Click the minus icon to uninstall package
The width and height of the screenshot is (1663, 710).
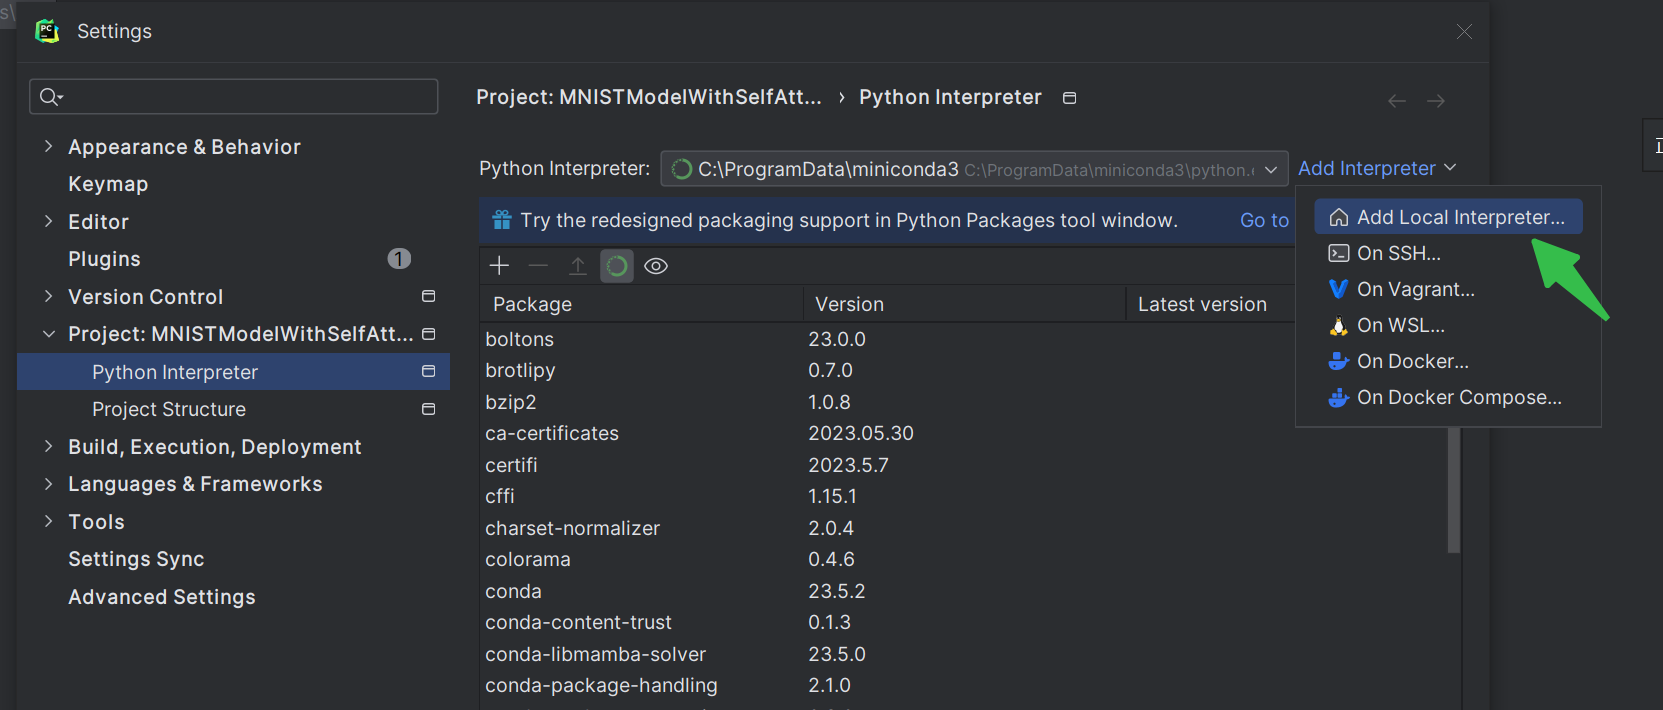click(x=538, y=266)
